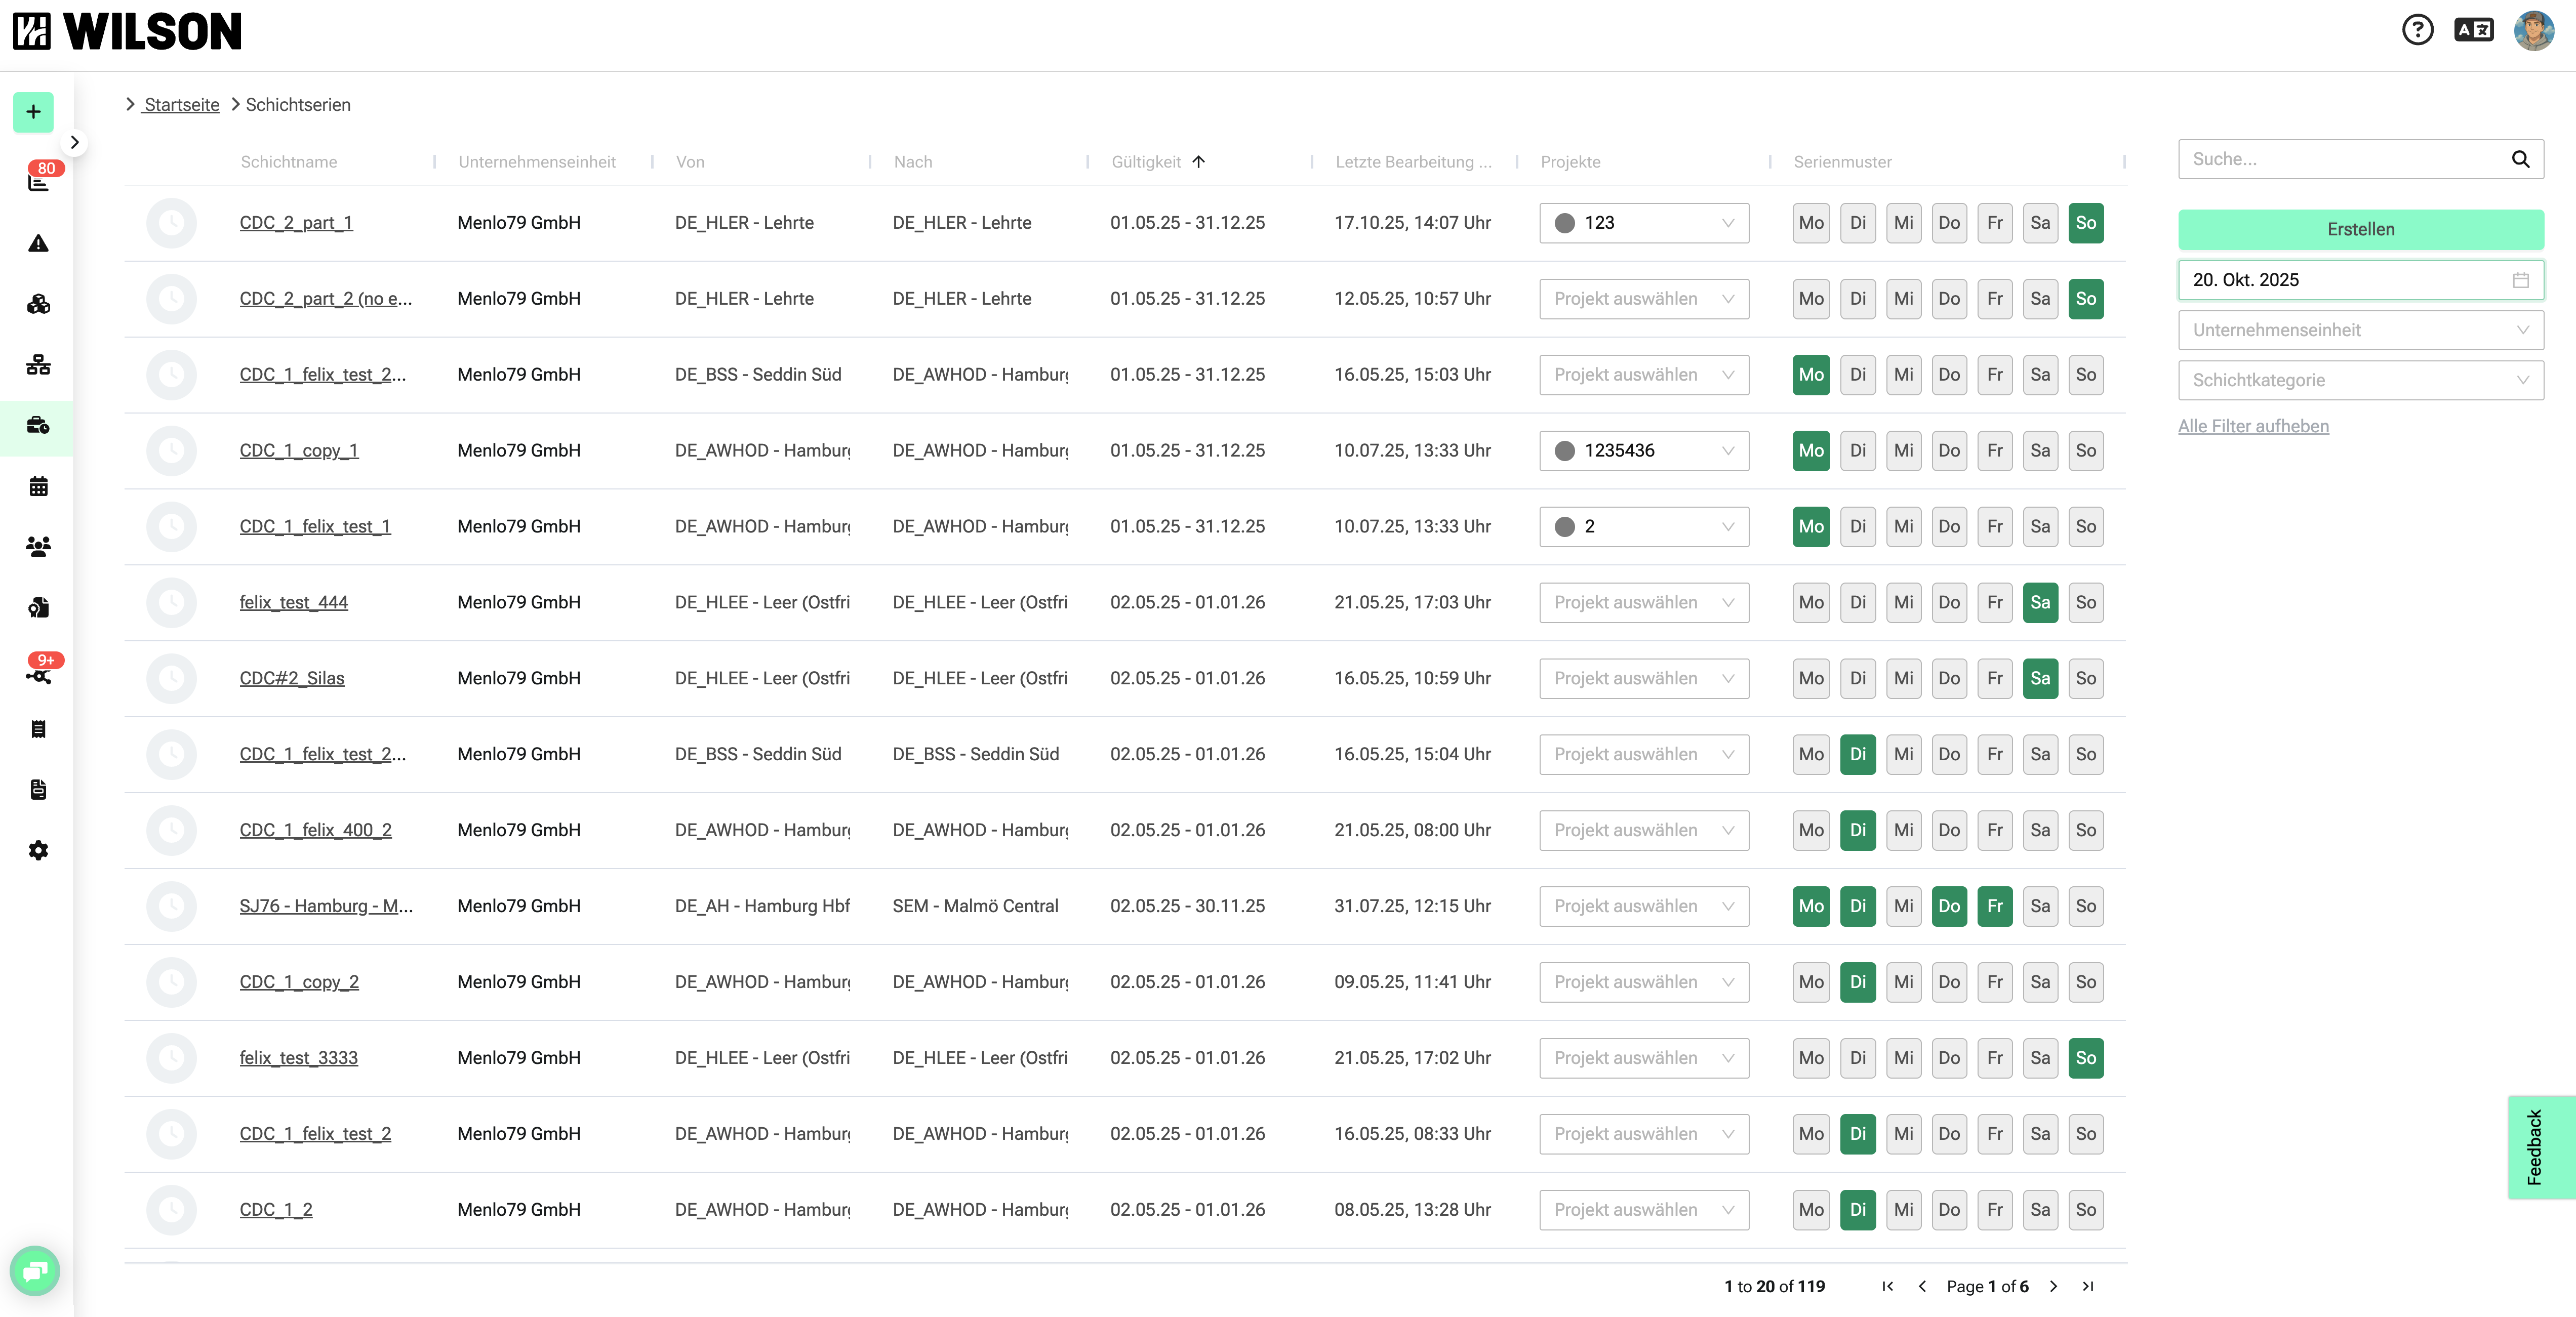2576x1317 pixels.
Task: Open settings gear in left sidebar
Action: (38, 850)
